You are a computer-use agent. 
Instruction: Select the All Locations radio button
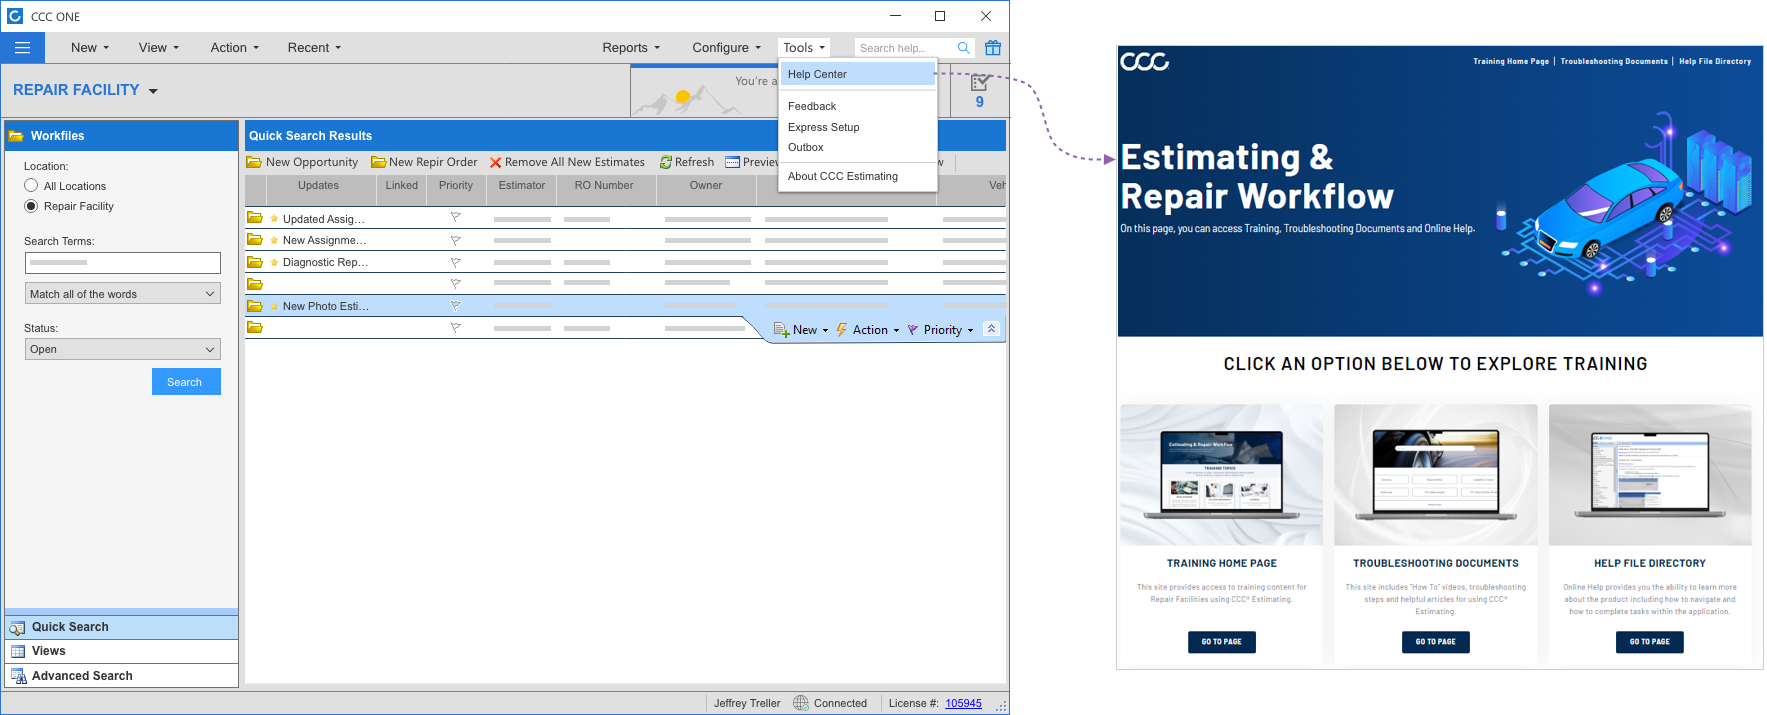click(31, 186)
